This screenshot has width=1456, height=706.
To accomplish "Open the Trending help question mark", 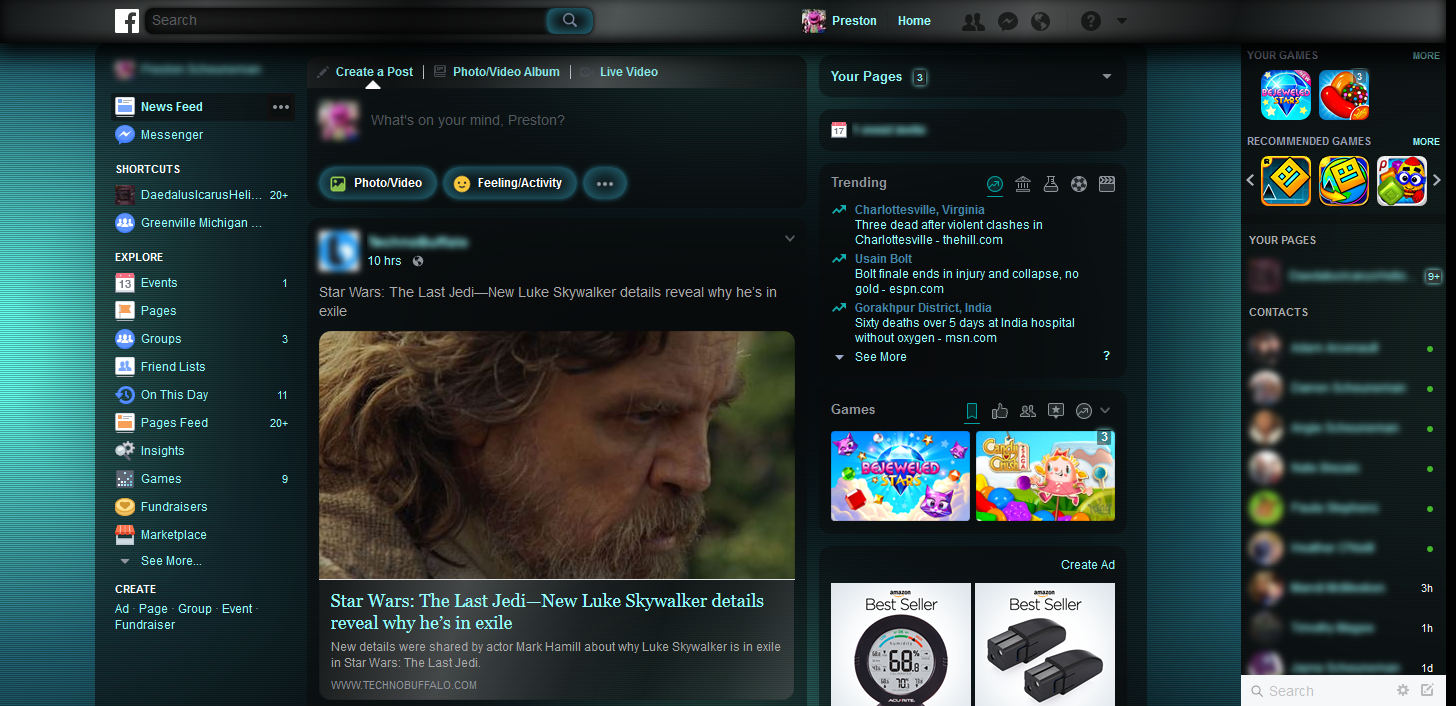I will pos(1106,356).
